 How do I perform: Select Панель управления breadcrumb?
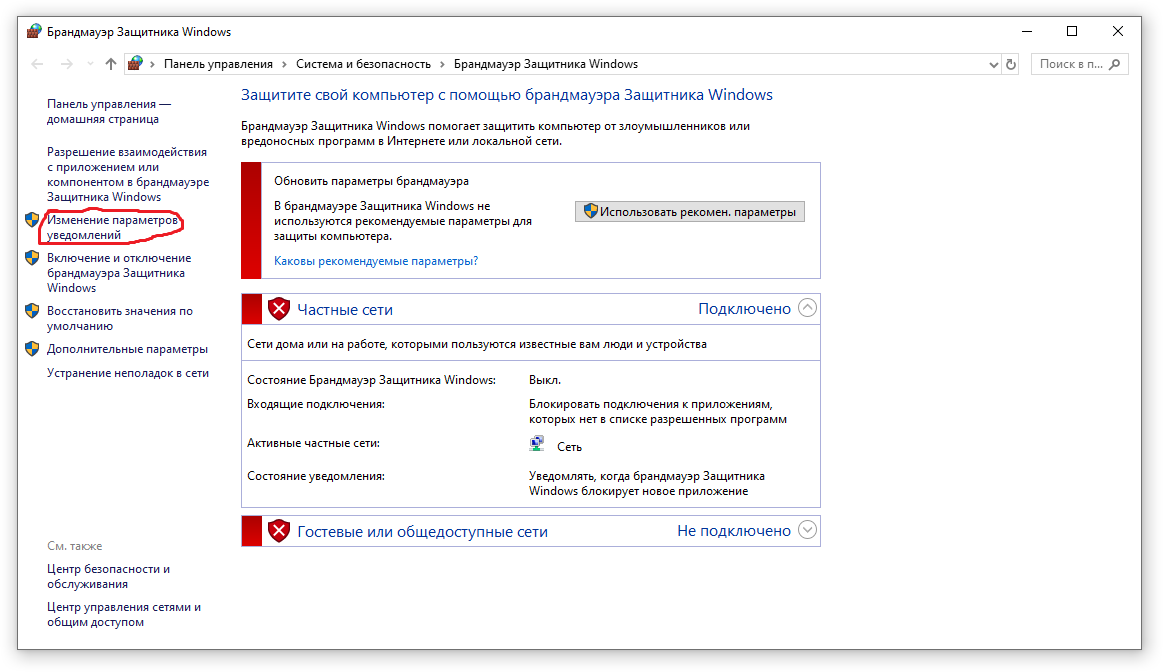(218, 65)
